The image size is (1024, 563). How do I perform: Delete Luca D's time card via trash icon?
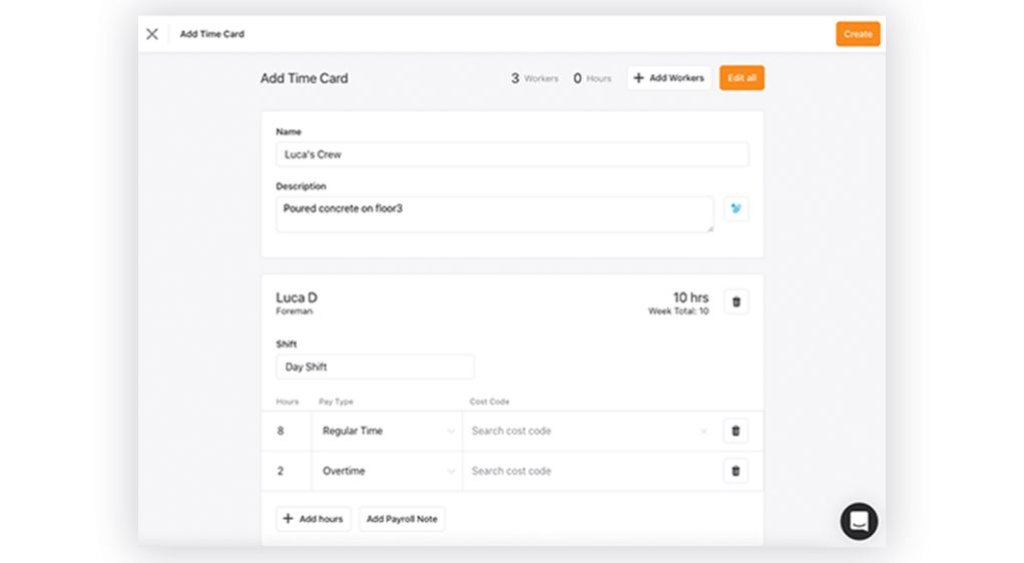click(736, 302)
